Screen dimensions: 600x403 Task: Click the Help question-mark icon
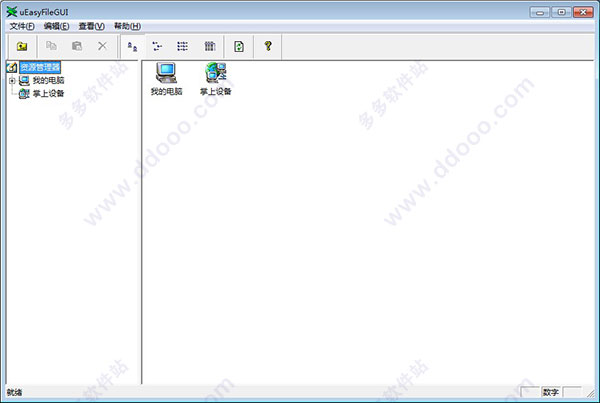coord(268,46)
